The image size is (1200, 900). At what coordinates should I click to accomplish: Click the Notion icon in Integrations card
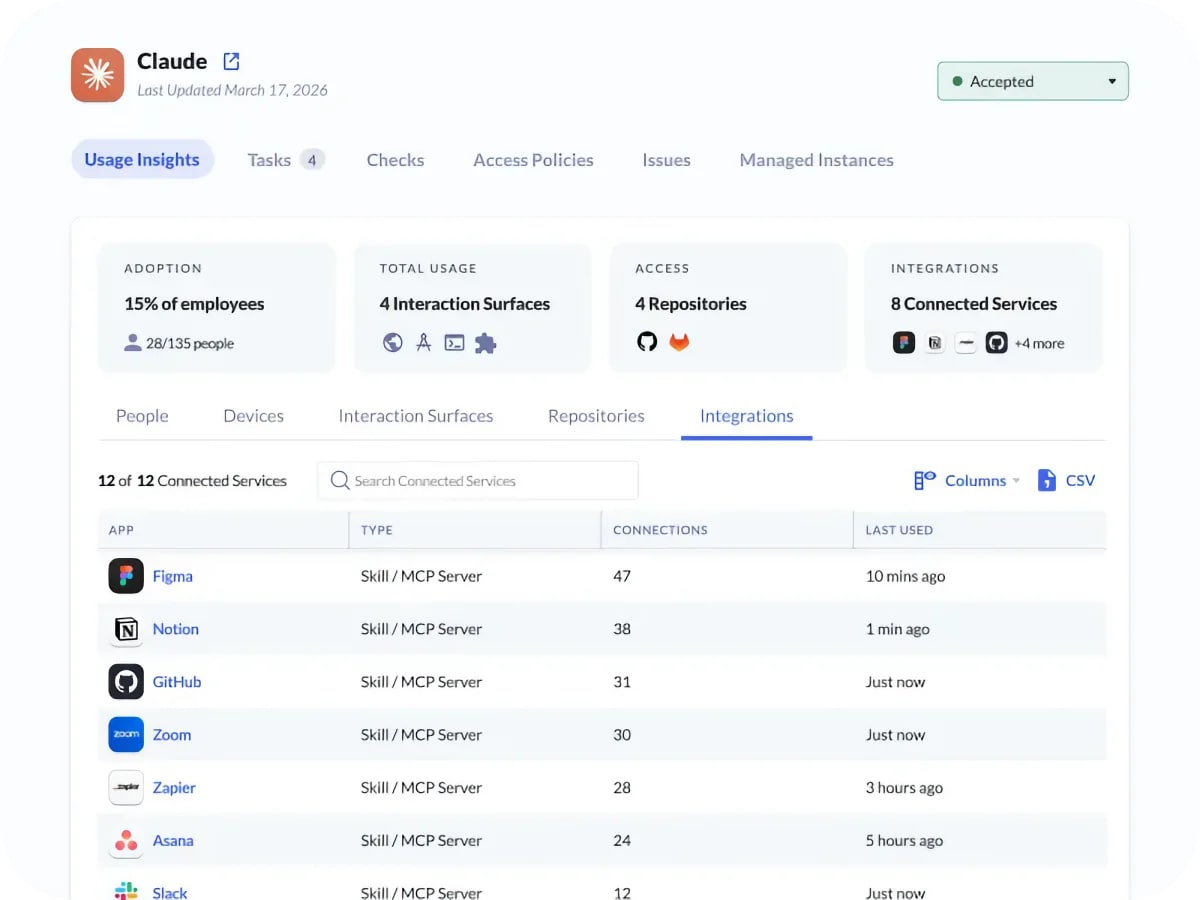click(x=935, y=343)
